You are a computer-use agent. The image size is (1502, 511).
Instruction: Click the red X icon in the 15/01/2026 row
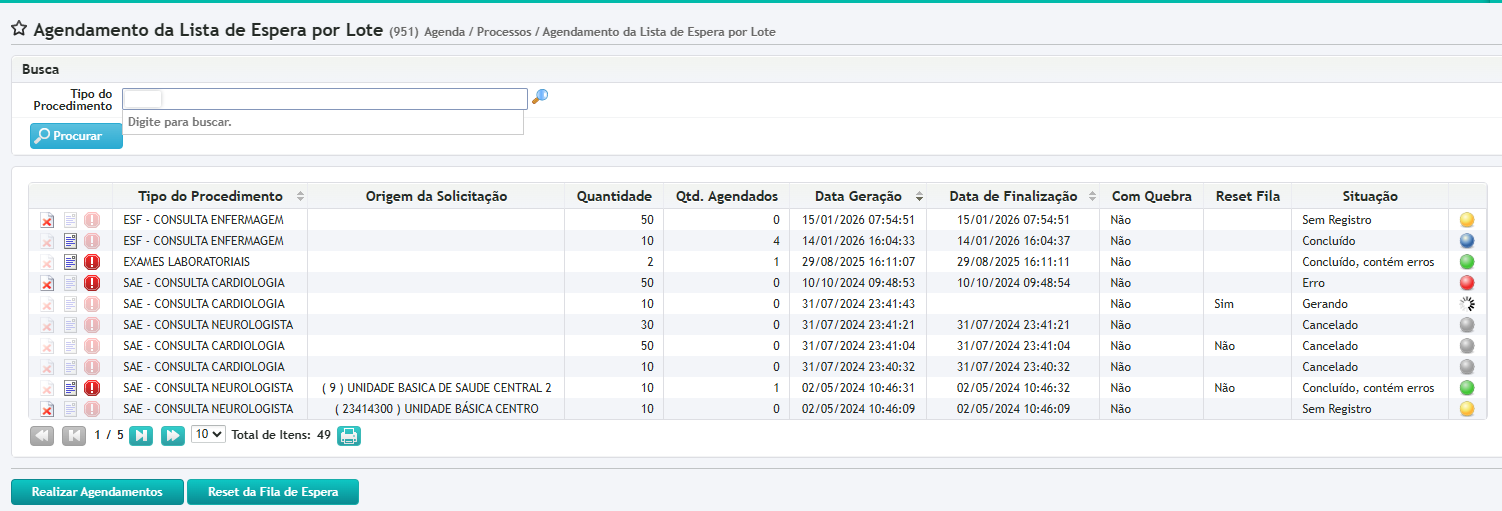(x=47, y=220)
